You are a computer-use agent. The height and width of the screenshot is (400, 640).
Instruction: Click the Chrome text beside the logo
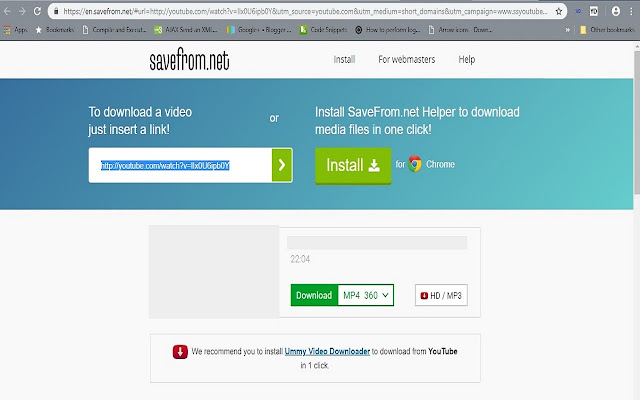pos(440,164)
